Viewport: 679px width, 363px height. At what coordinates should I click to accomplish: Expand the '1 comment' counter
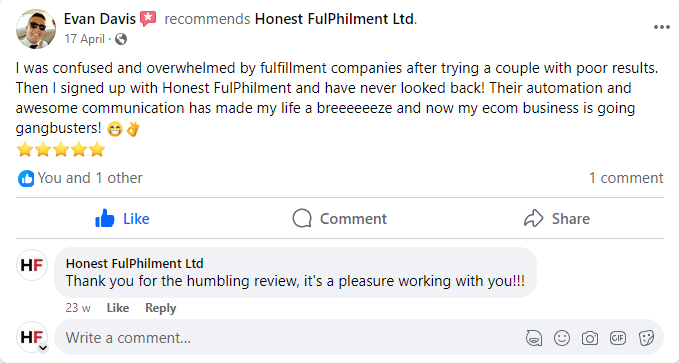[626, 178]
